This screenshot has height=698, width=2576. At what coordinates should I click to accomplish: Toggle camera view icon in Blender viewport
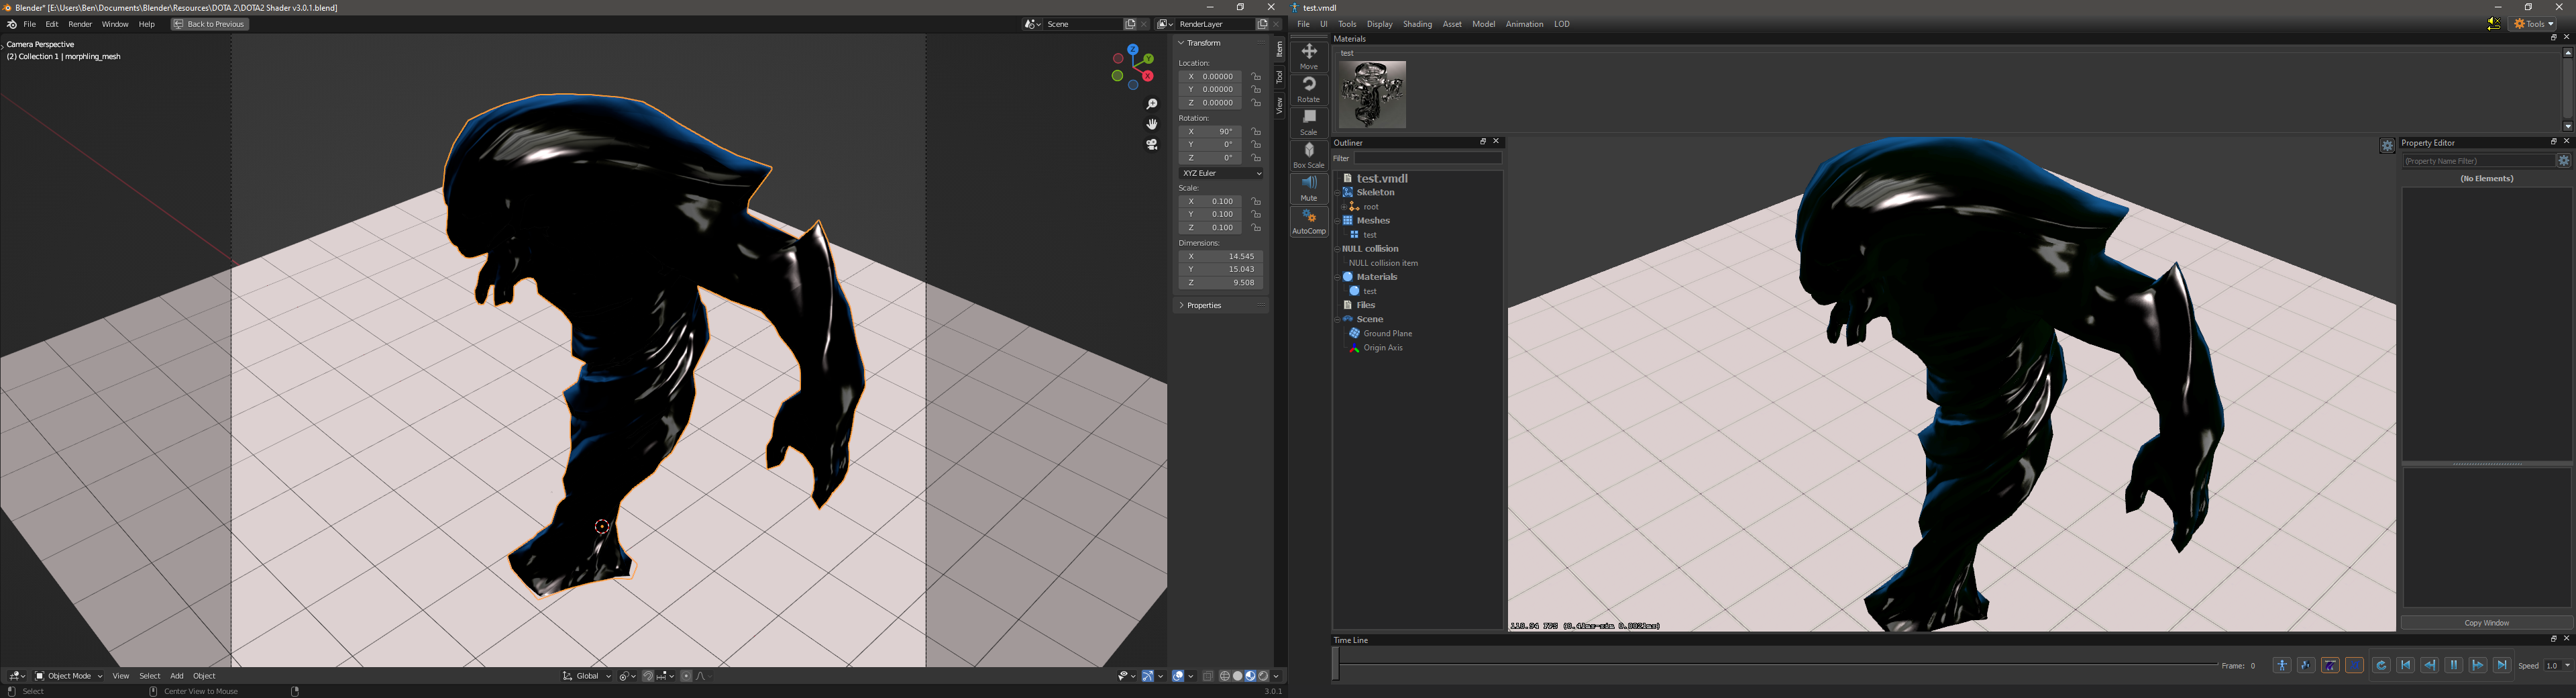(1152, 145)
